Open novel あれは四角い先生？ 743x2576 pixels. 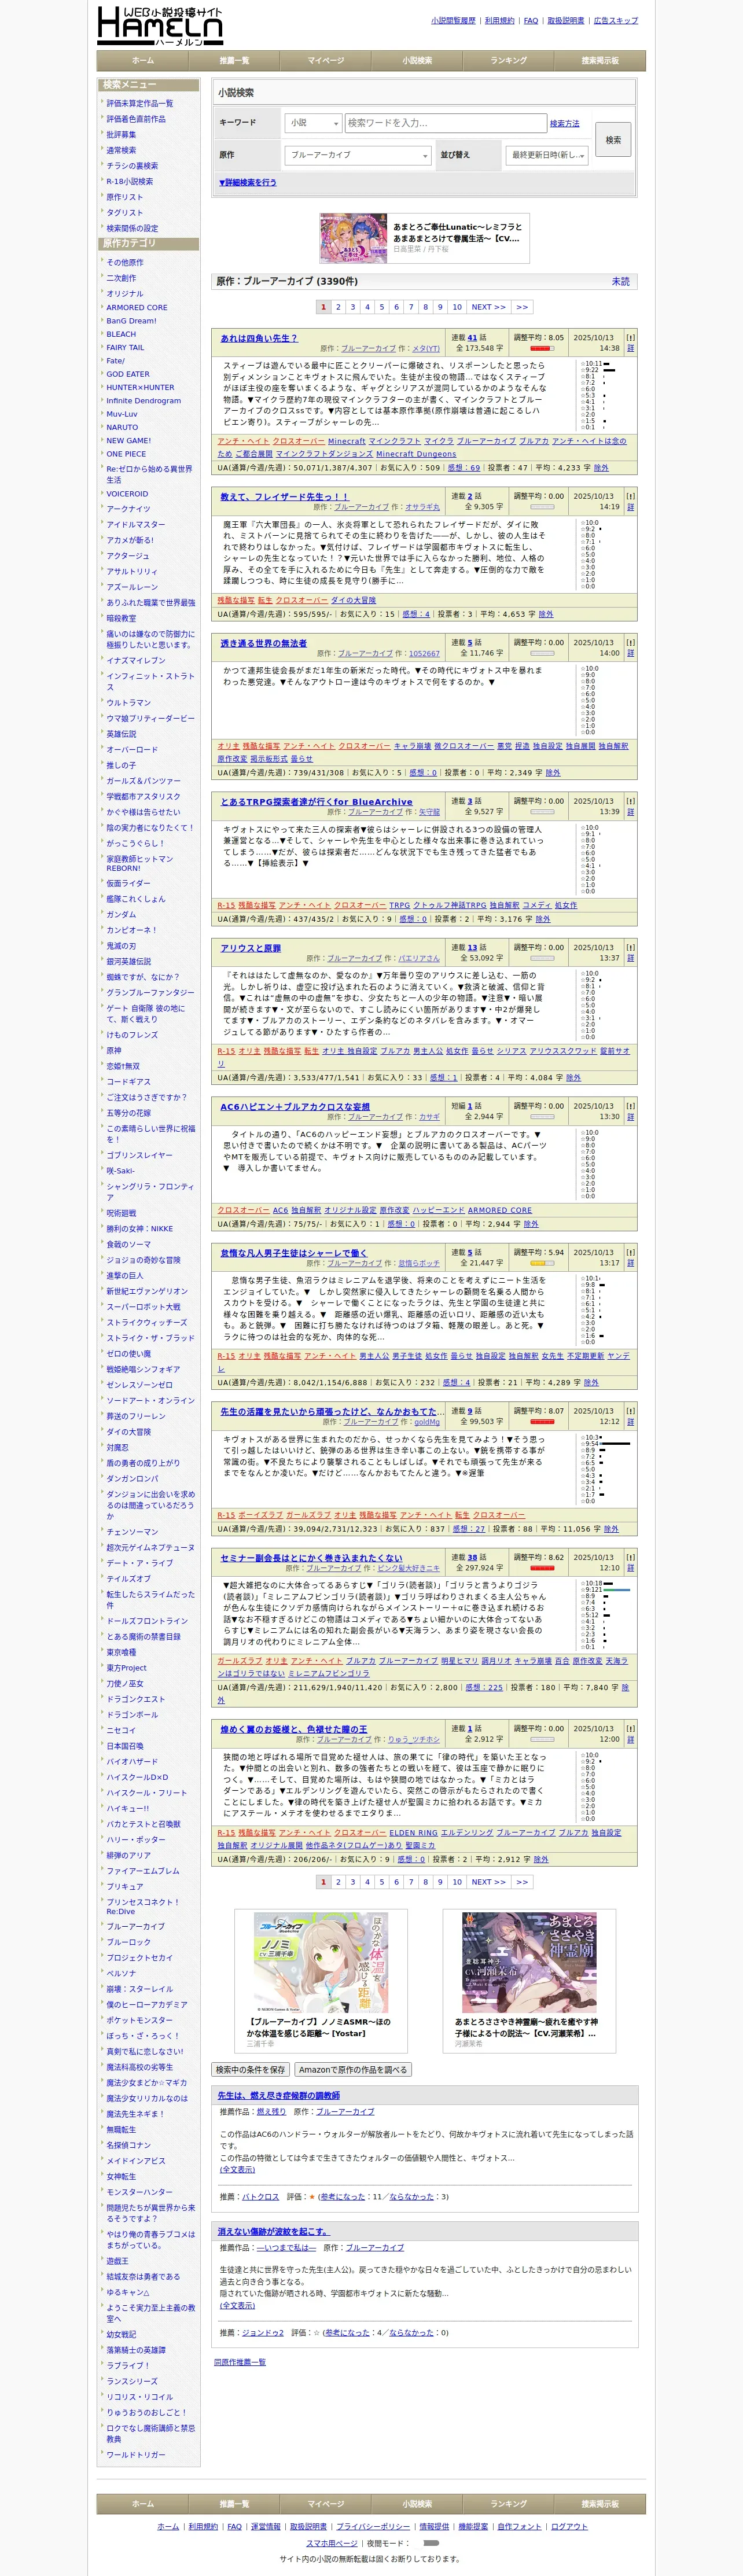pos(259,338)
